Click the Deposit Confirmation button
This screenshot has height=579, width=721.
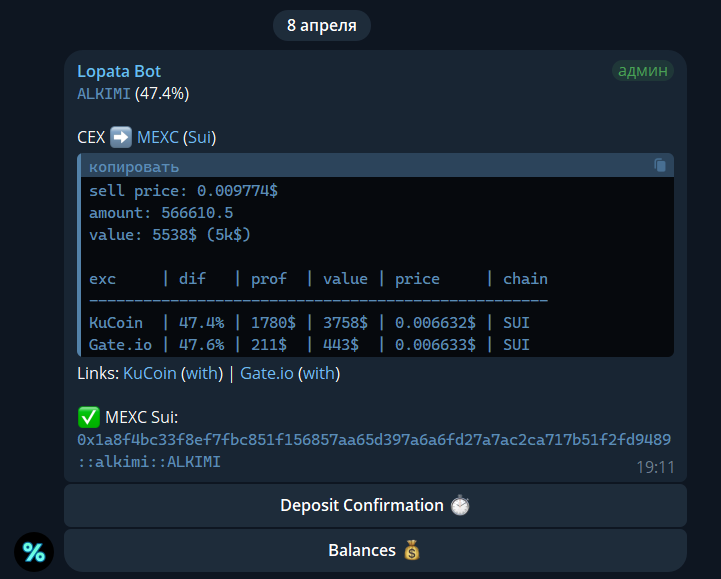point(375,505)
